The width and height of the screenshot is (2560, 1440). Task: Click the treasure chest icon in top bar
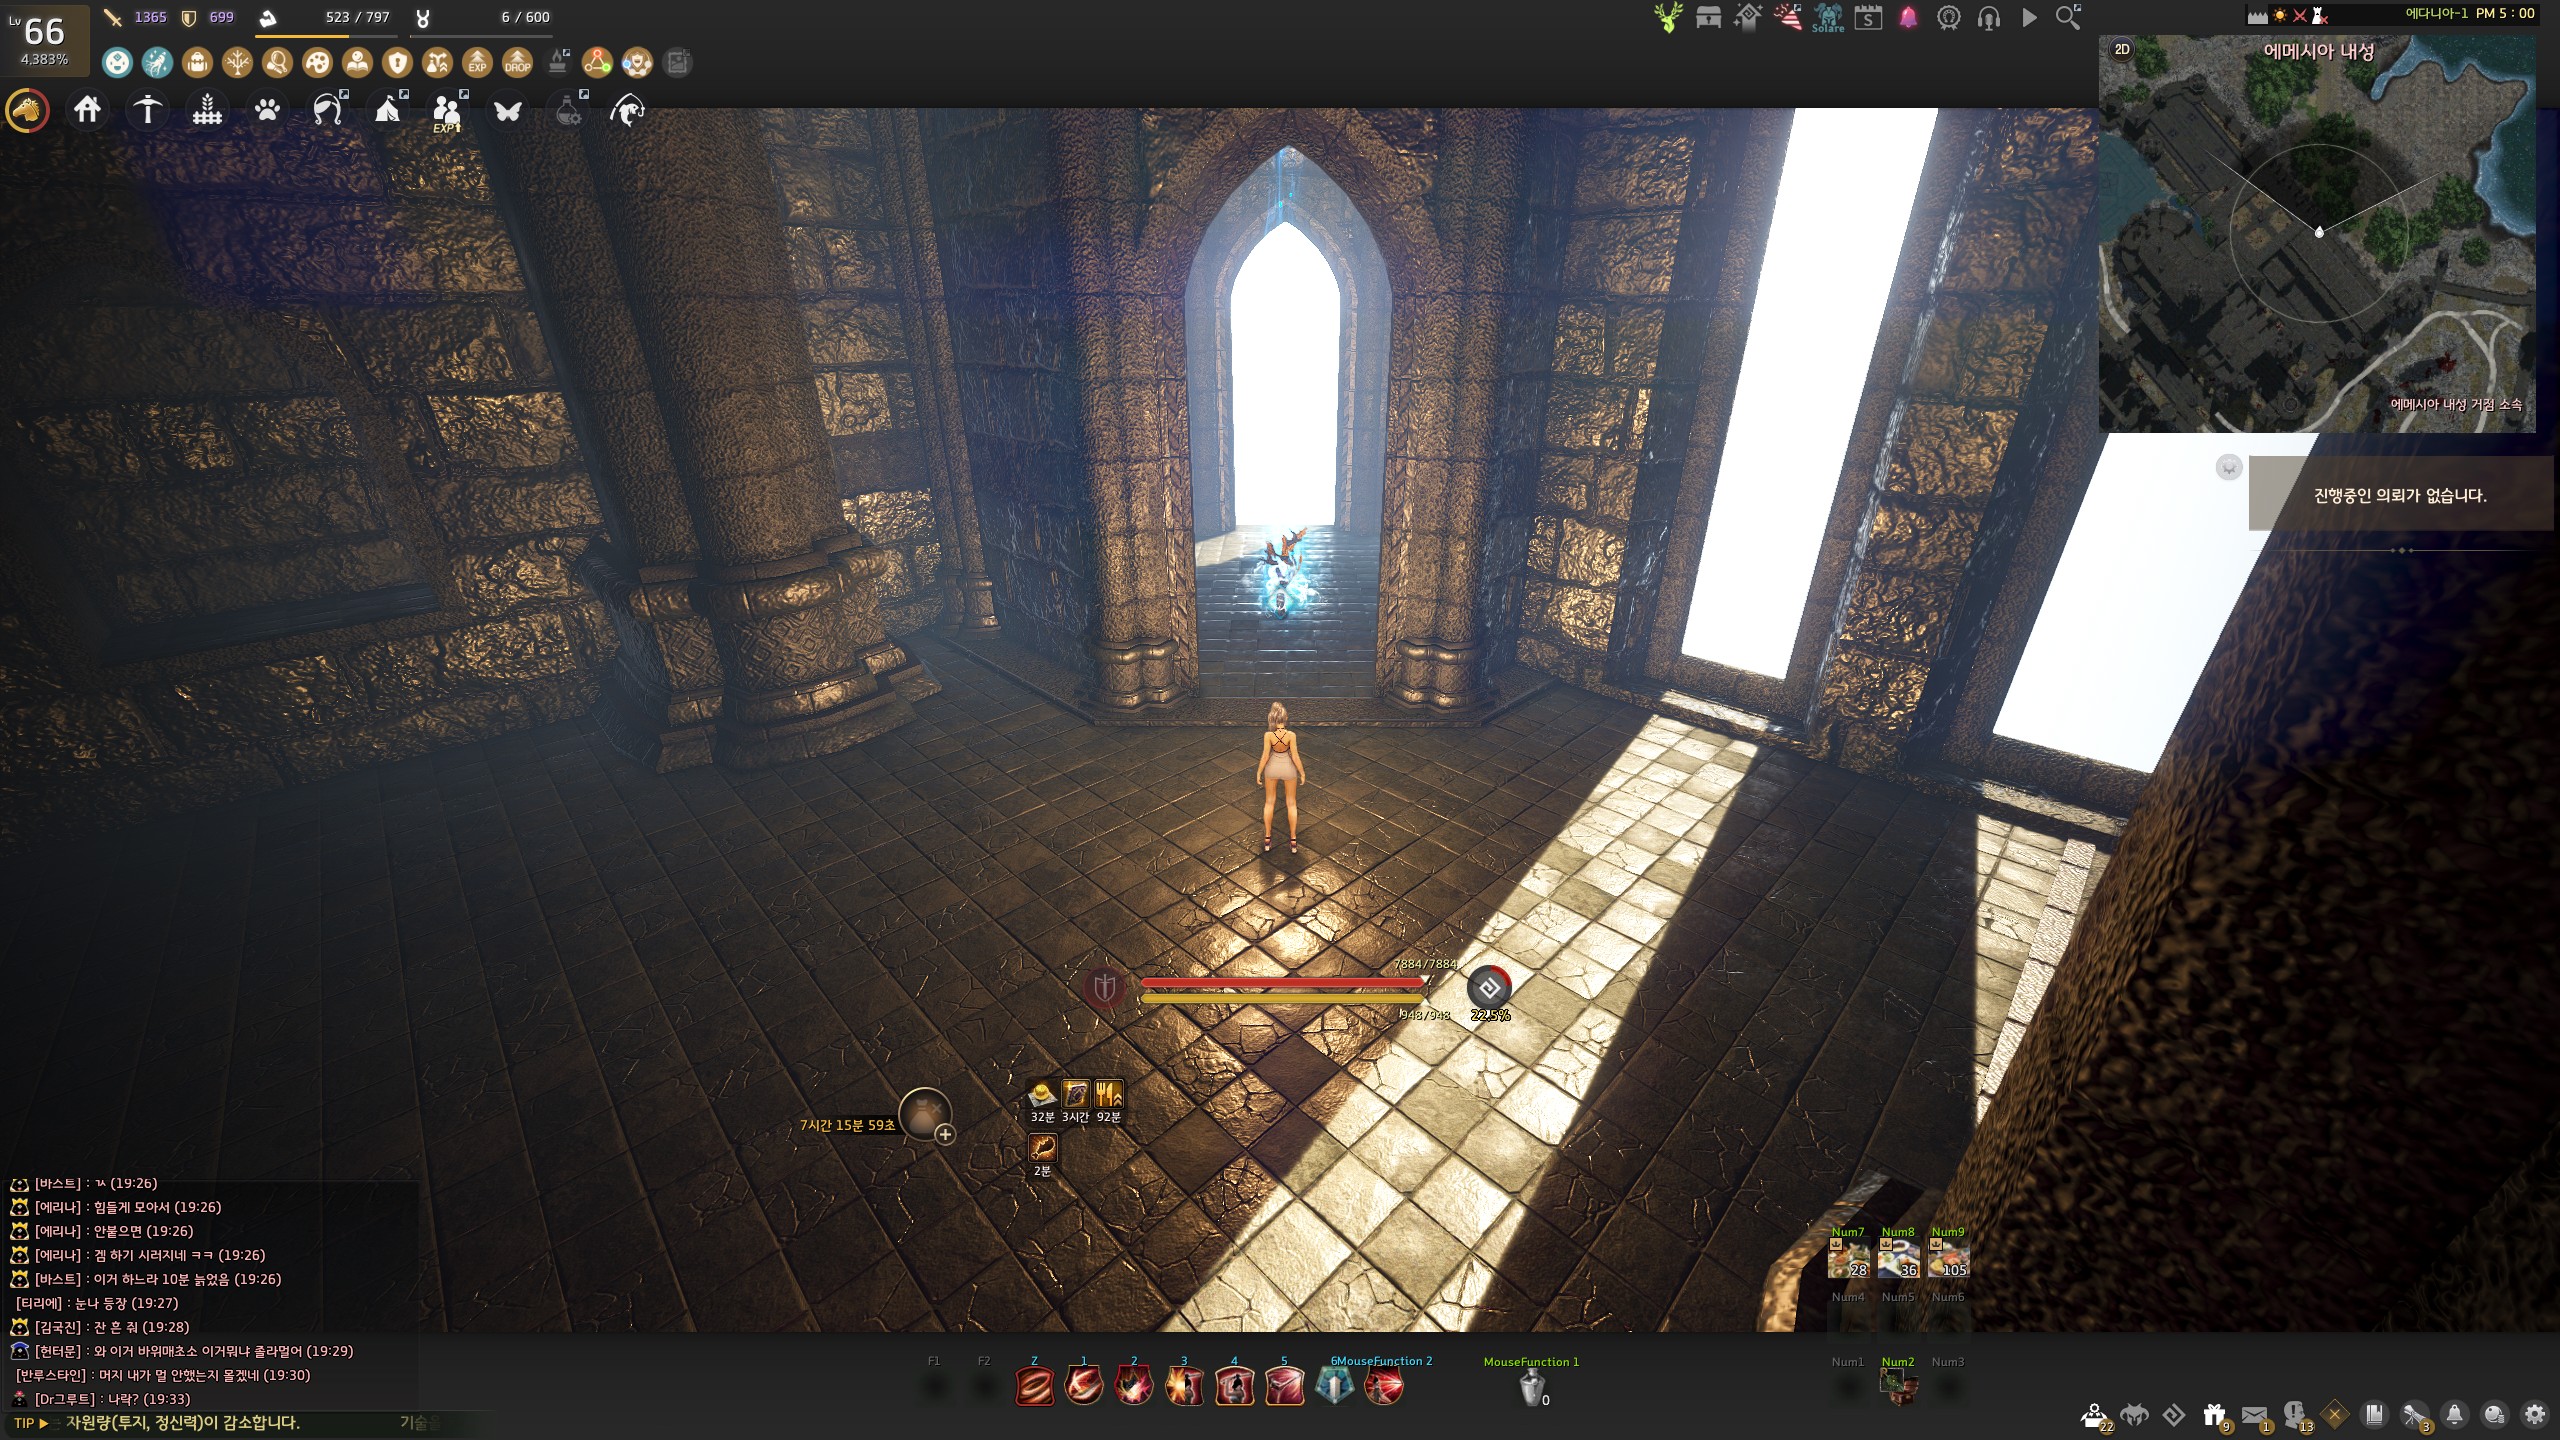[1708, 17]
